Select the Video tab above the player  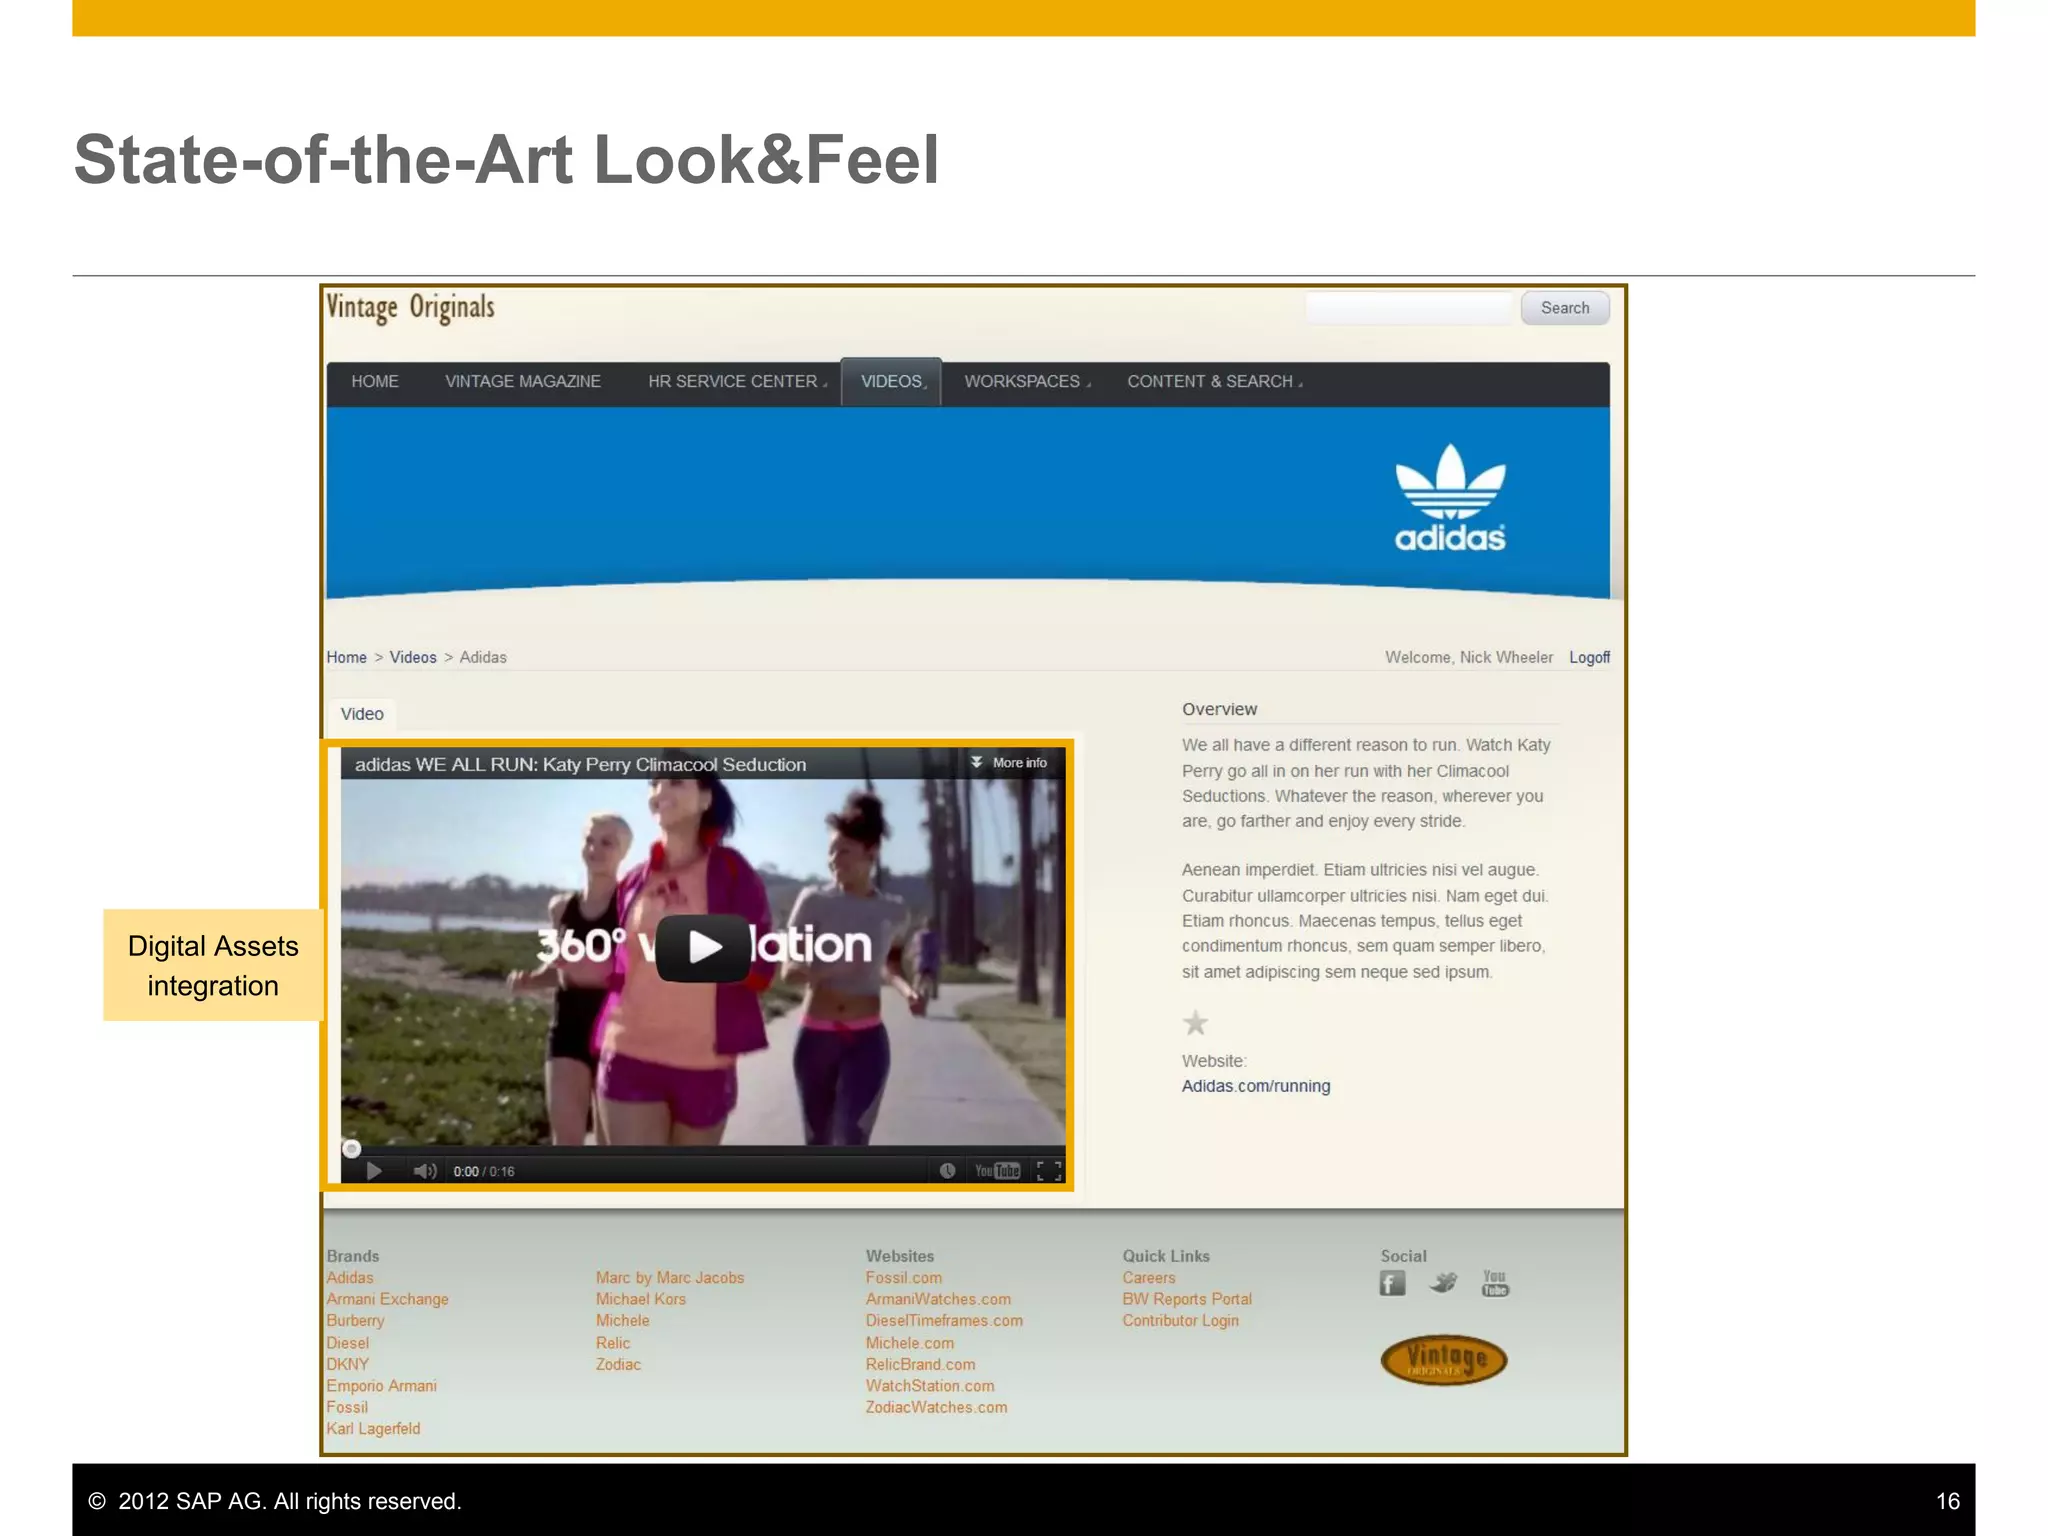point(362,714)
